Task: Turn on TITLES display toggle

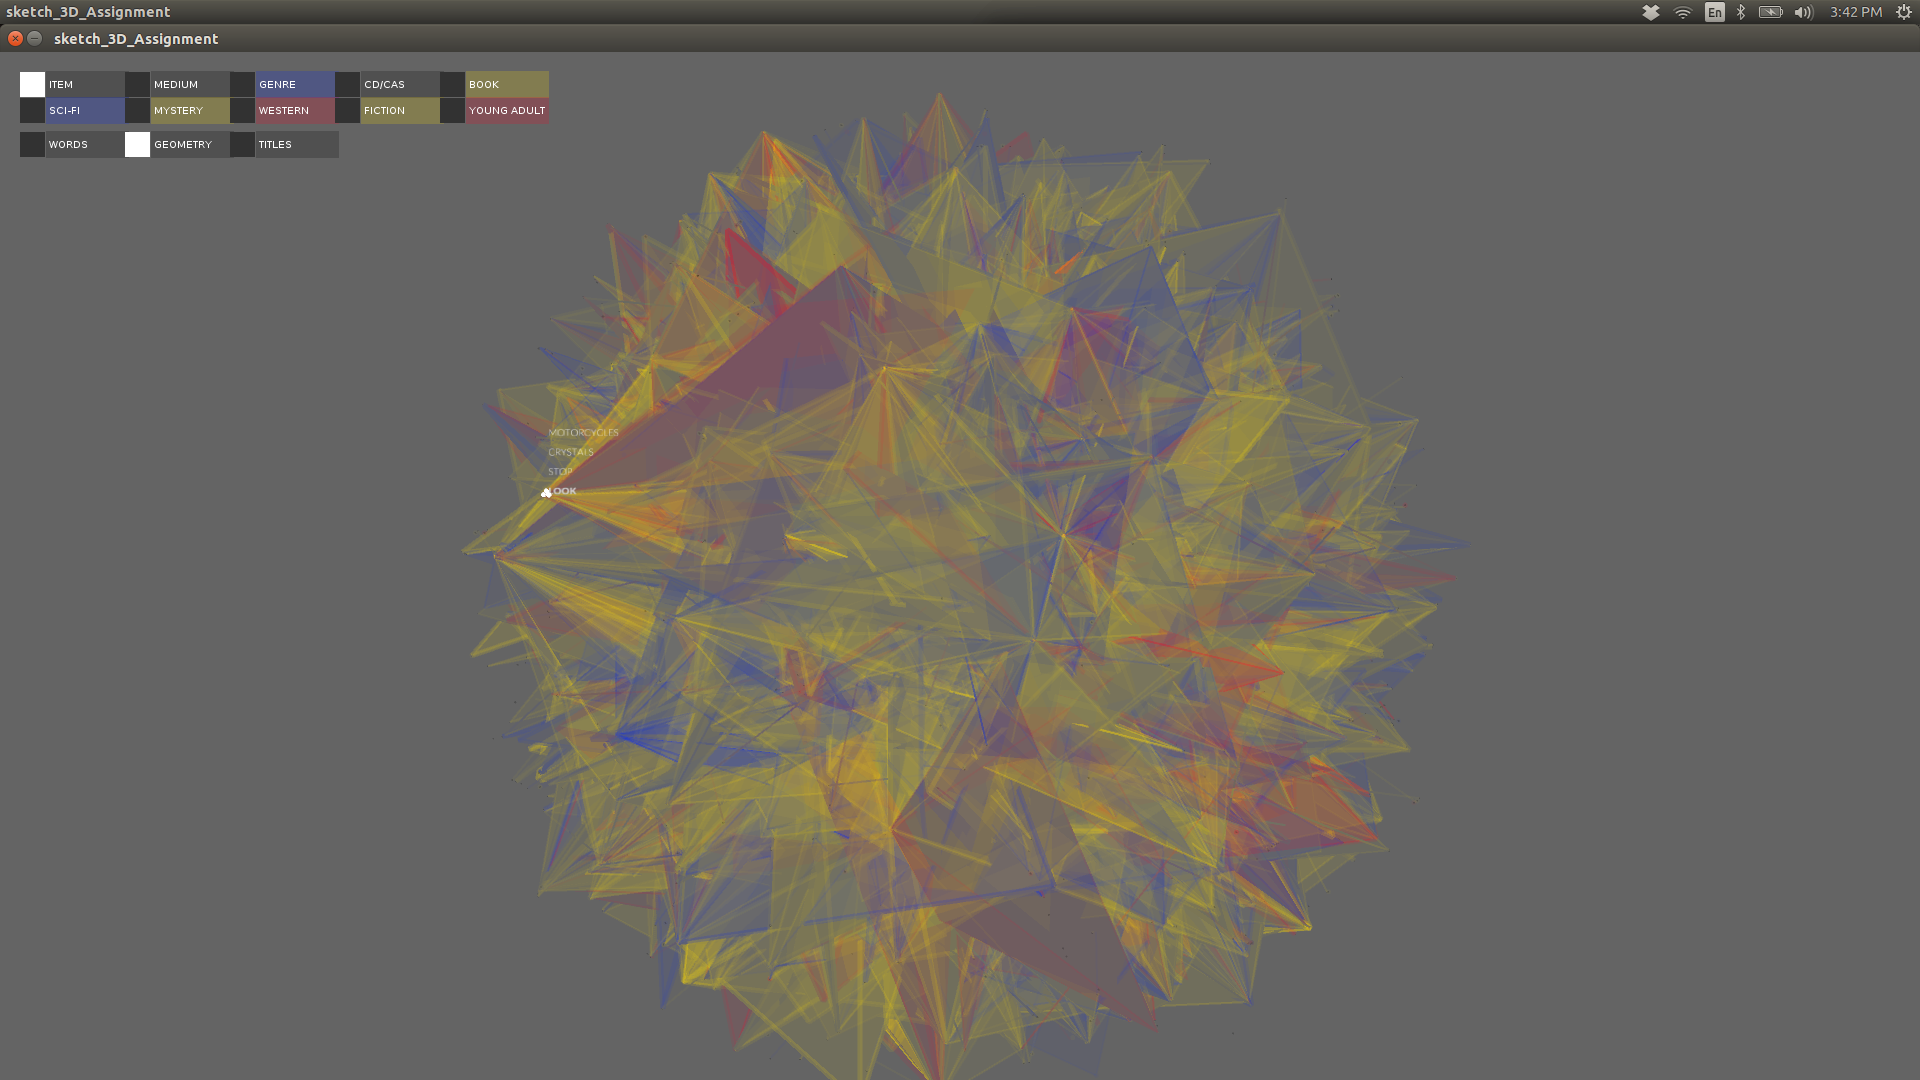Action: (242, 145)
